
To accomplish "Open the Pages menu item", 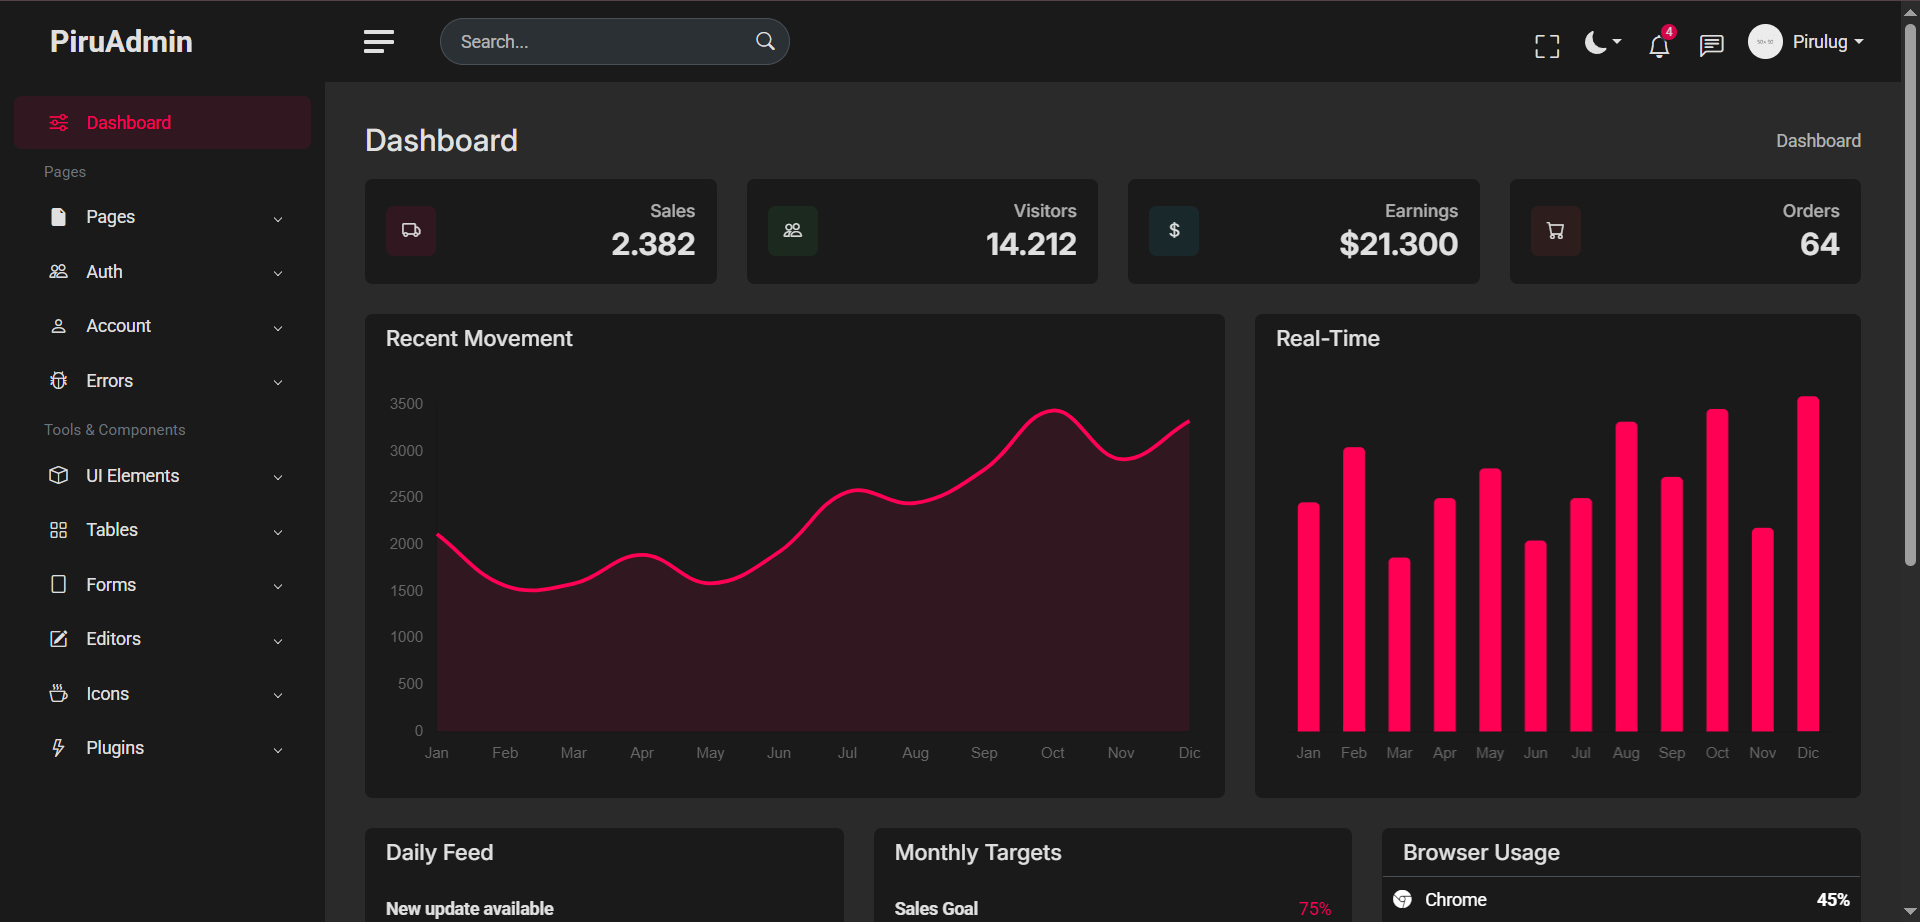I will (162, 217).
